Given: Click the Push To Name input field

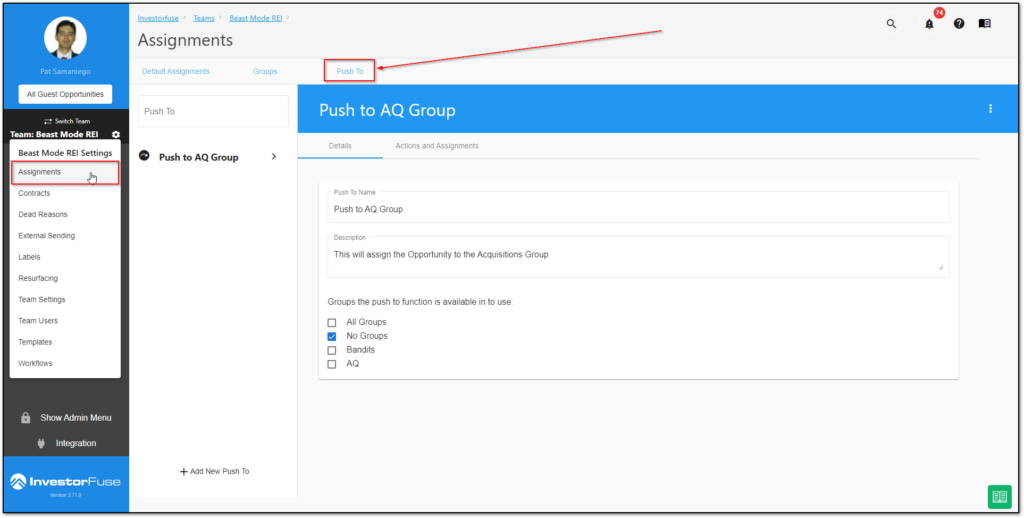Looking at the screenshot, I should pyautogui.click(x=638, y=207).
